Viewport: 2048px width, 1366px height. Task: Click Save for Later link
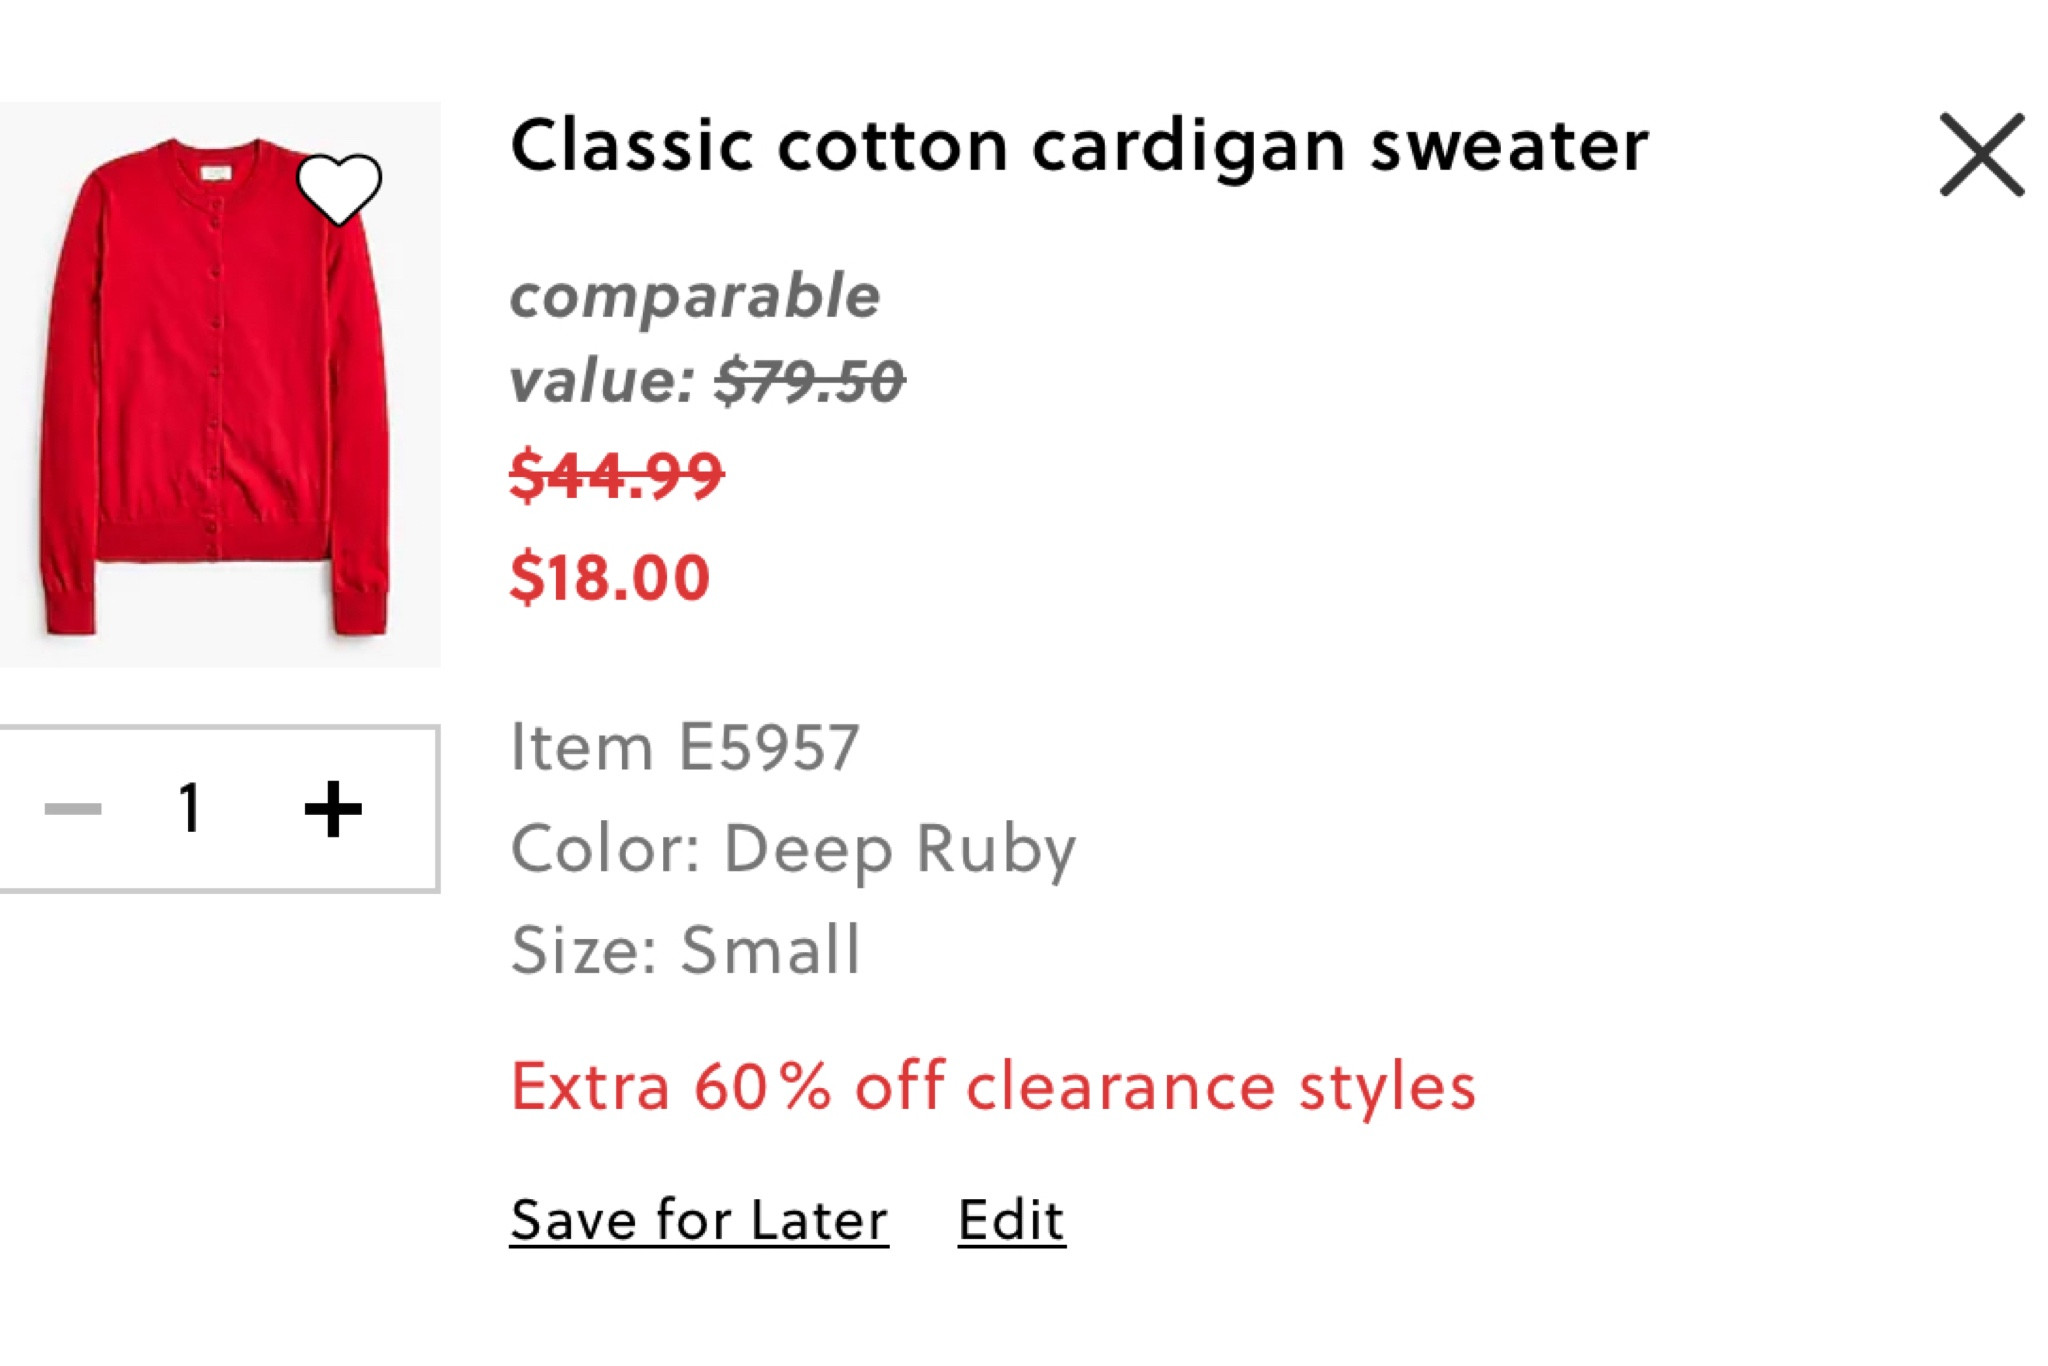coord(696,1216)
